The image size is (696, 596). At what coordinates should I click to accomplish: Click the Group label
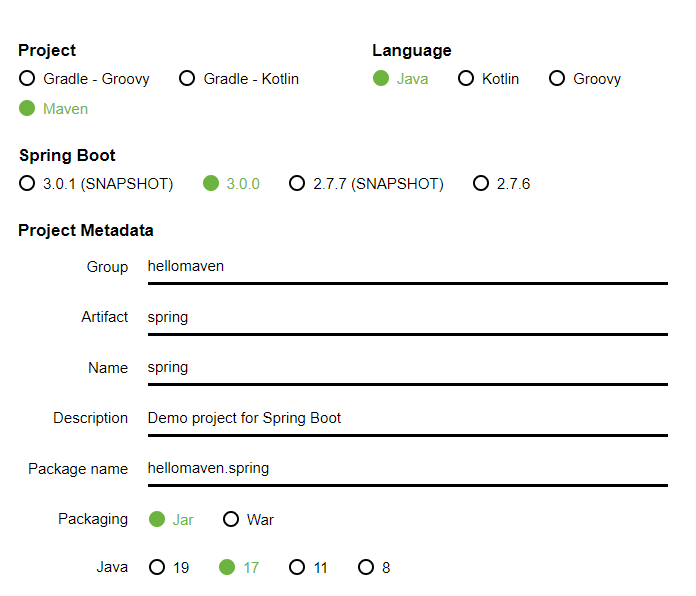coord(107,267)
